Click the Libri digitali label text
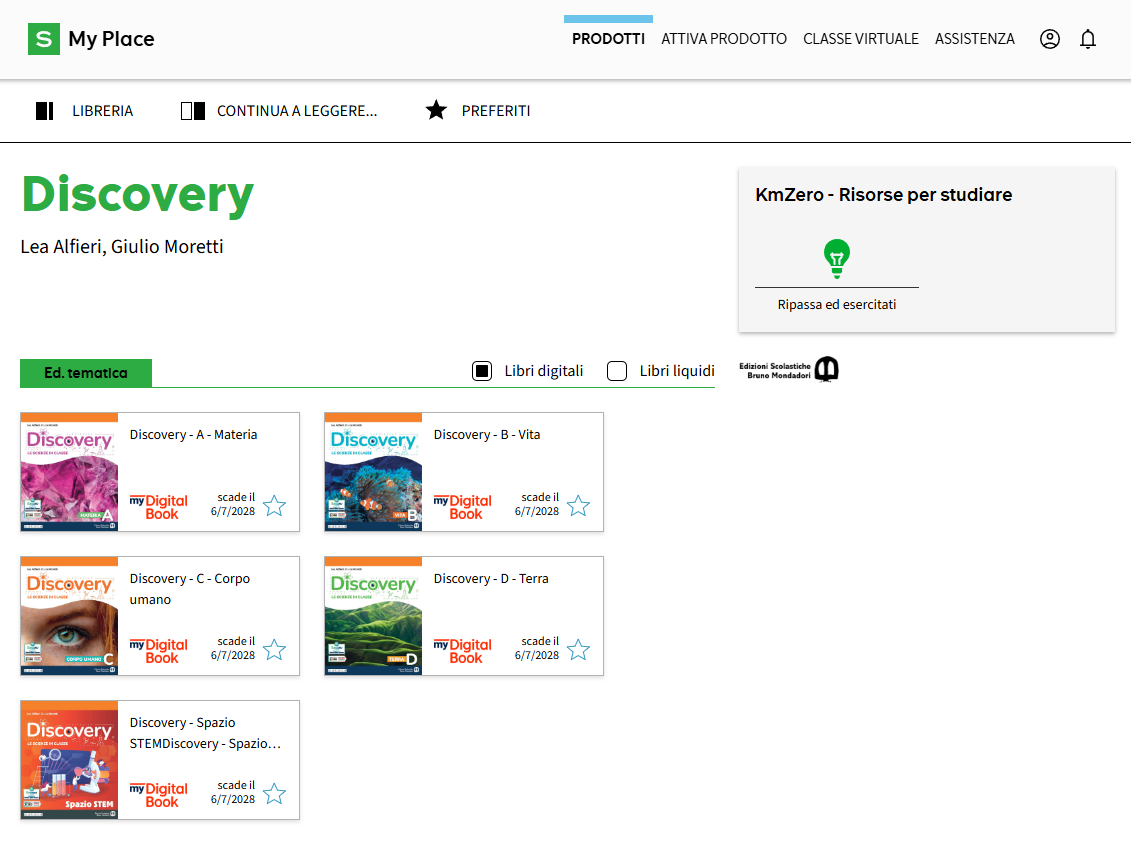 tap(544, 371)
